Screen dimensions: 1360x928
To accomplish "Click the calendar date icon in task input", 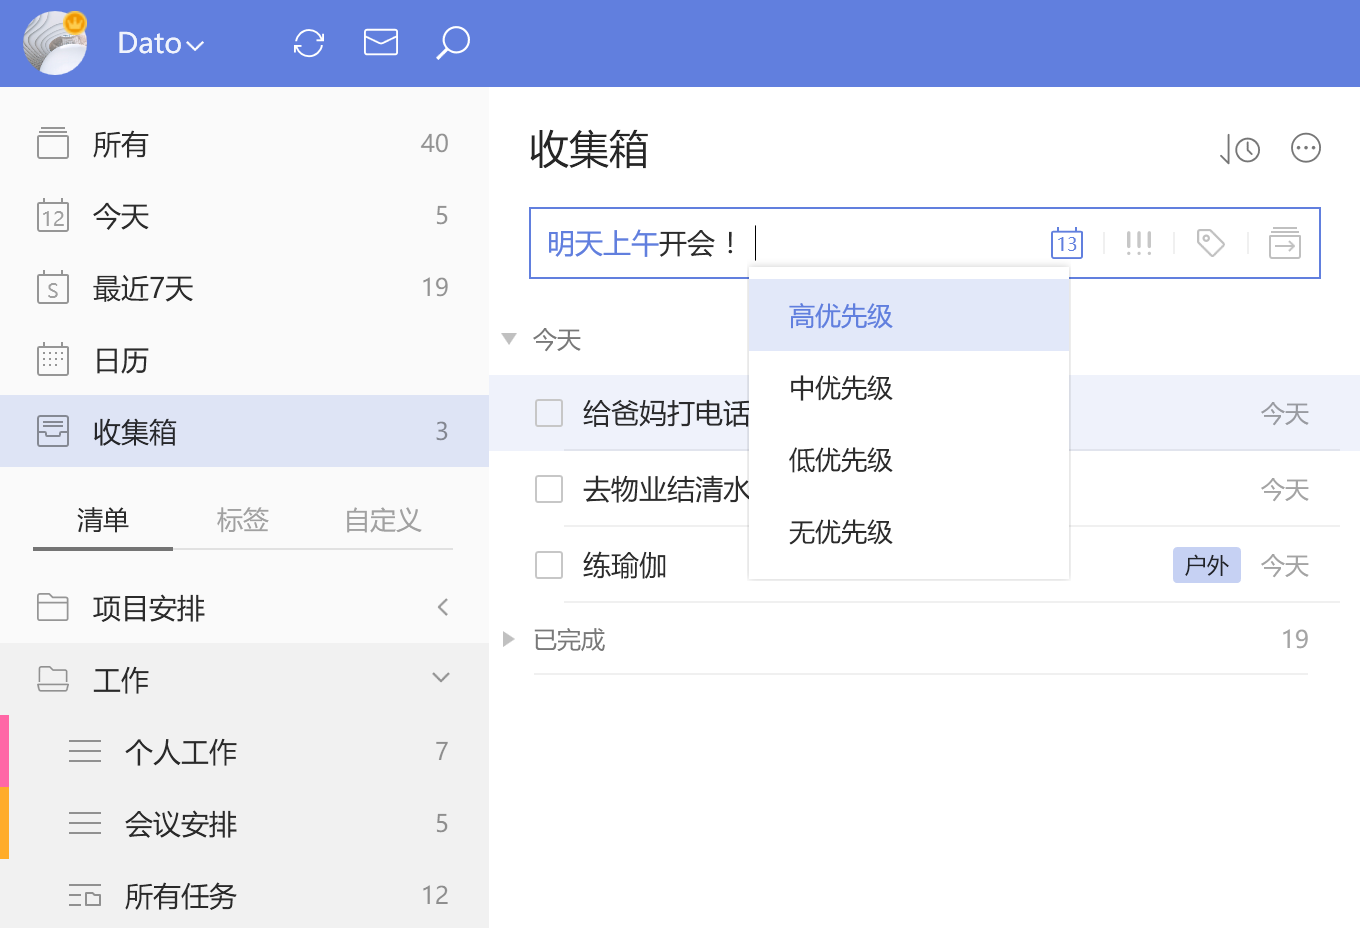I will (1067, 243).
